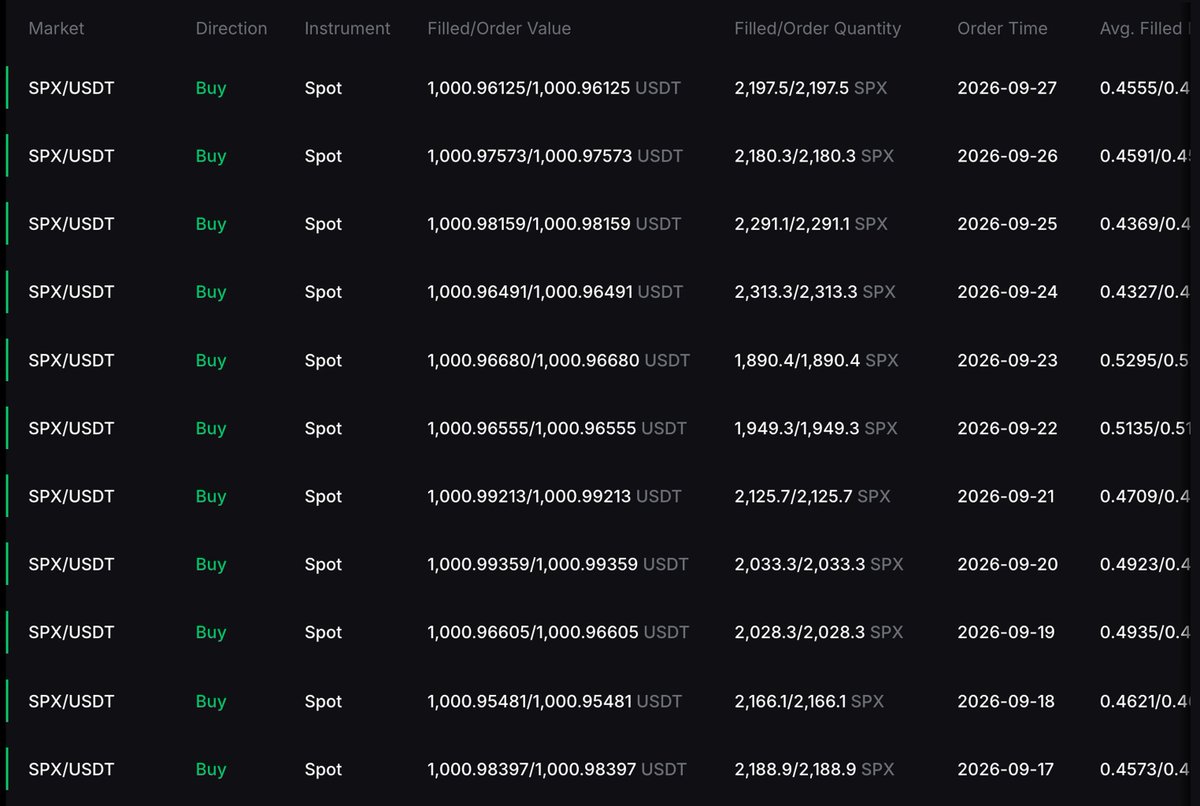Click quantity 1,949.3/1,949.3 SPX
Image resolution: width=1200 pixels, height=806 pixels.
click(816, 428)
